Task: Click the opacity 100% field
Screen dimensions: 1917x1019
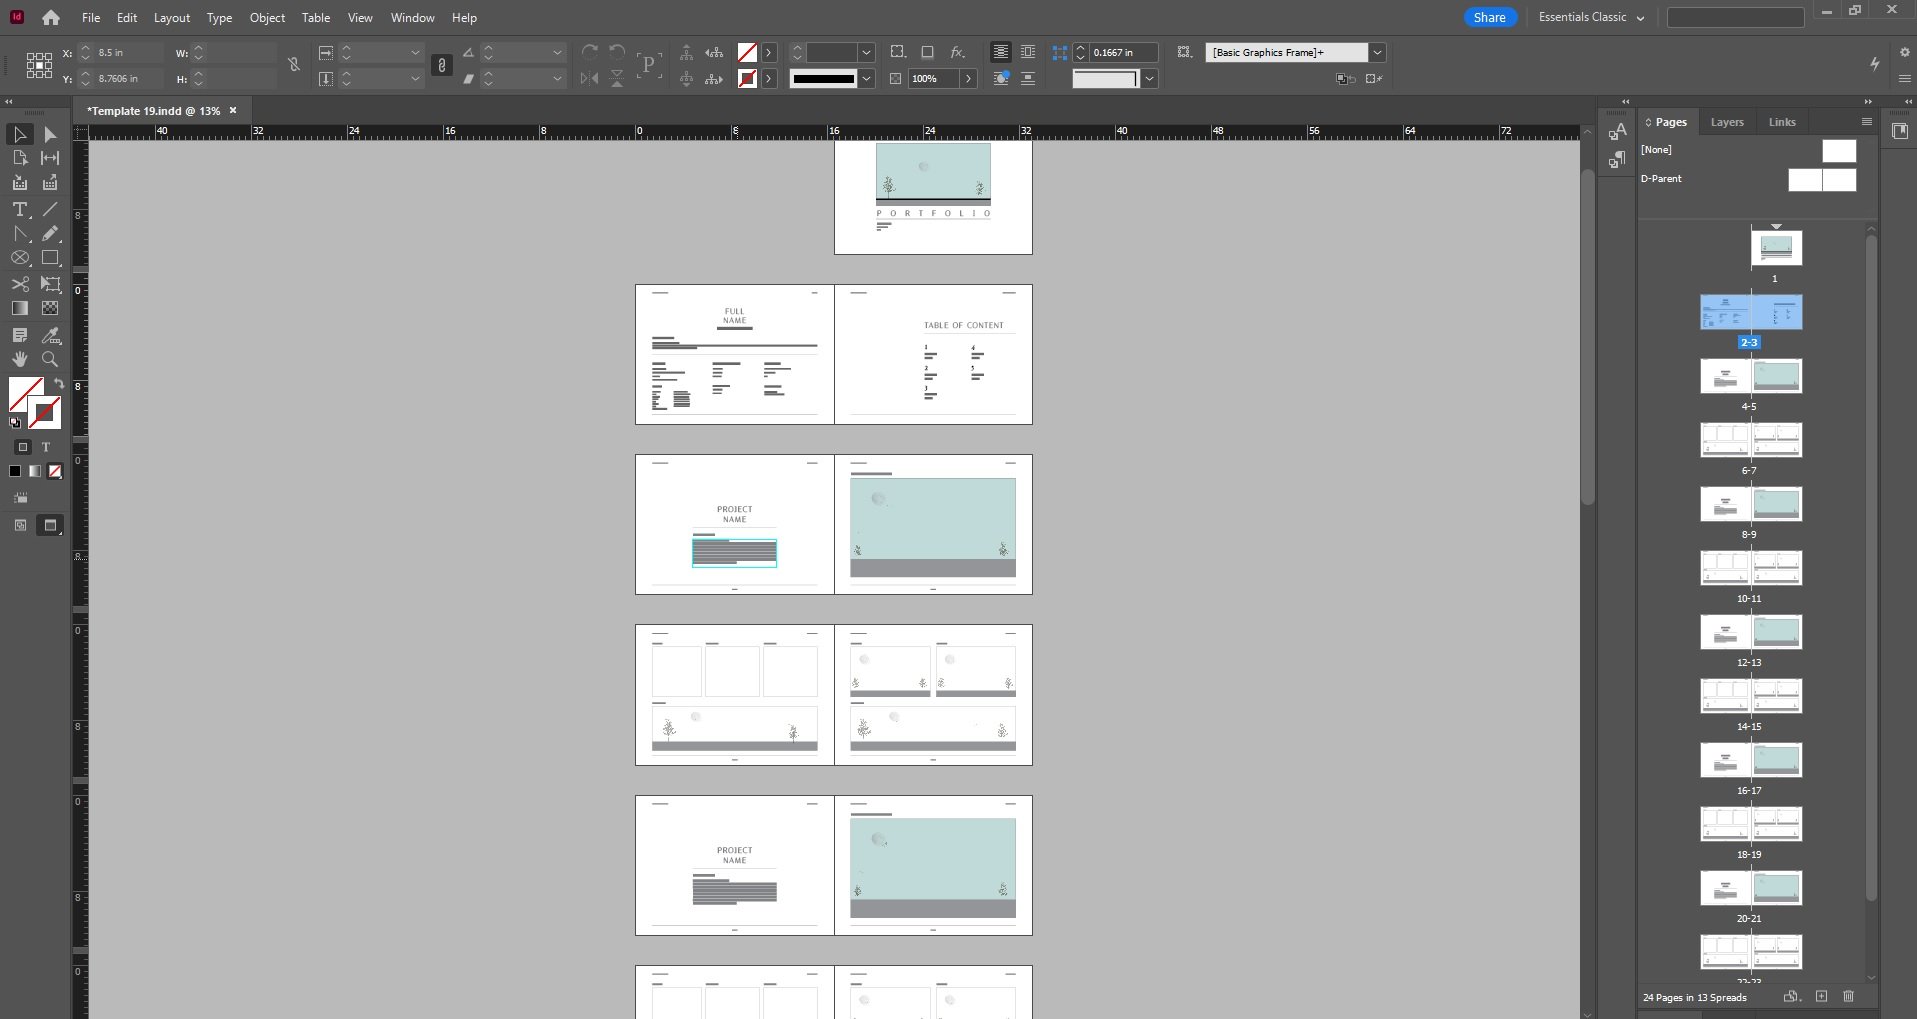Action: (x=935, y=78)
